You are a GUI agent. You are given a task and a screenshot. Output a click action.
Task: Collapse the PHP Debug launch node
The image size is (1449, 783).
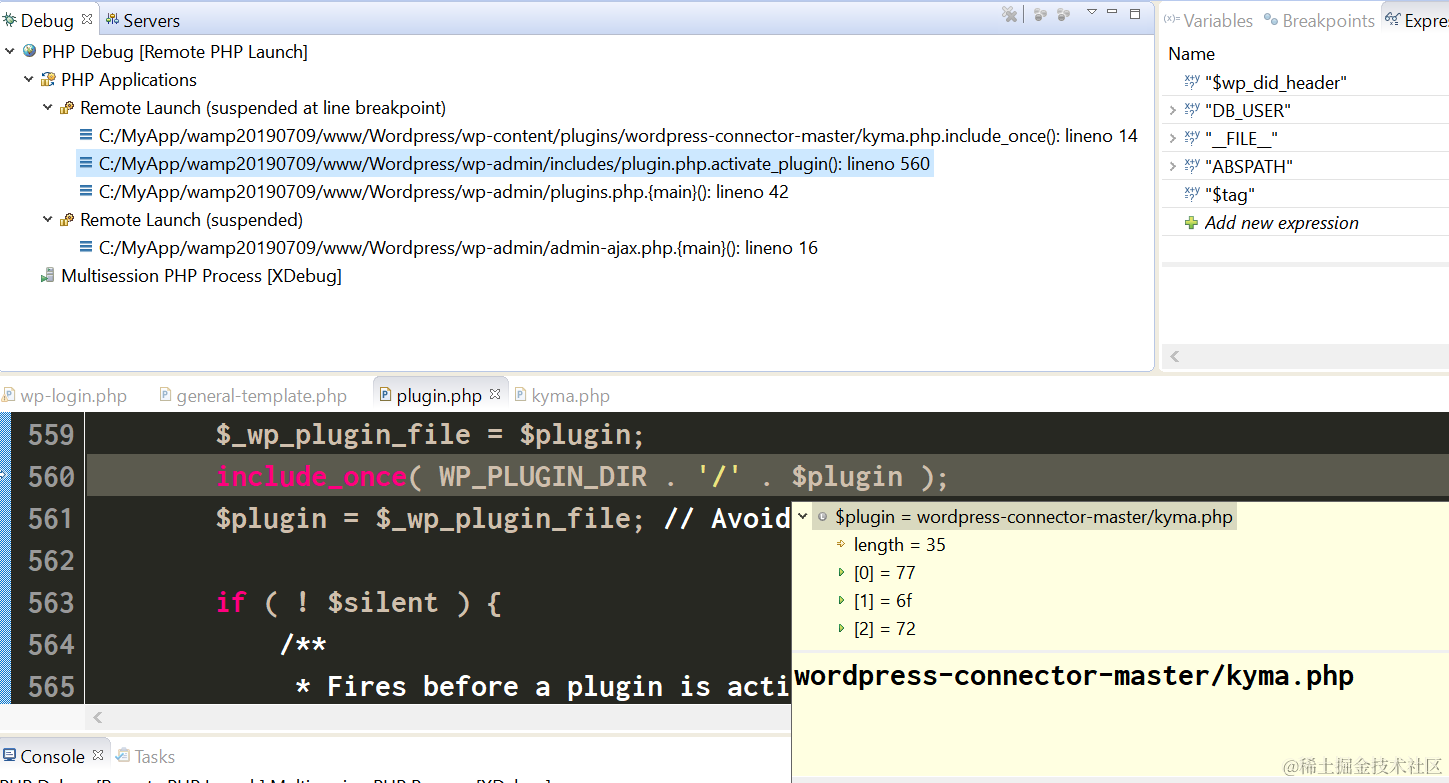click(x=10, y=51)
